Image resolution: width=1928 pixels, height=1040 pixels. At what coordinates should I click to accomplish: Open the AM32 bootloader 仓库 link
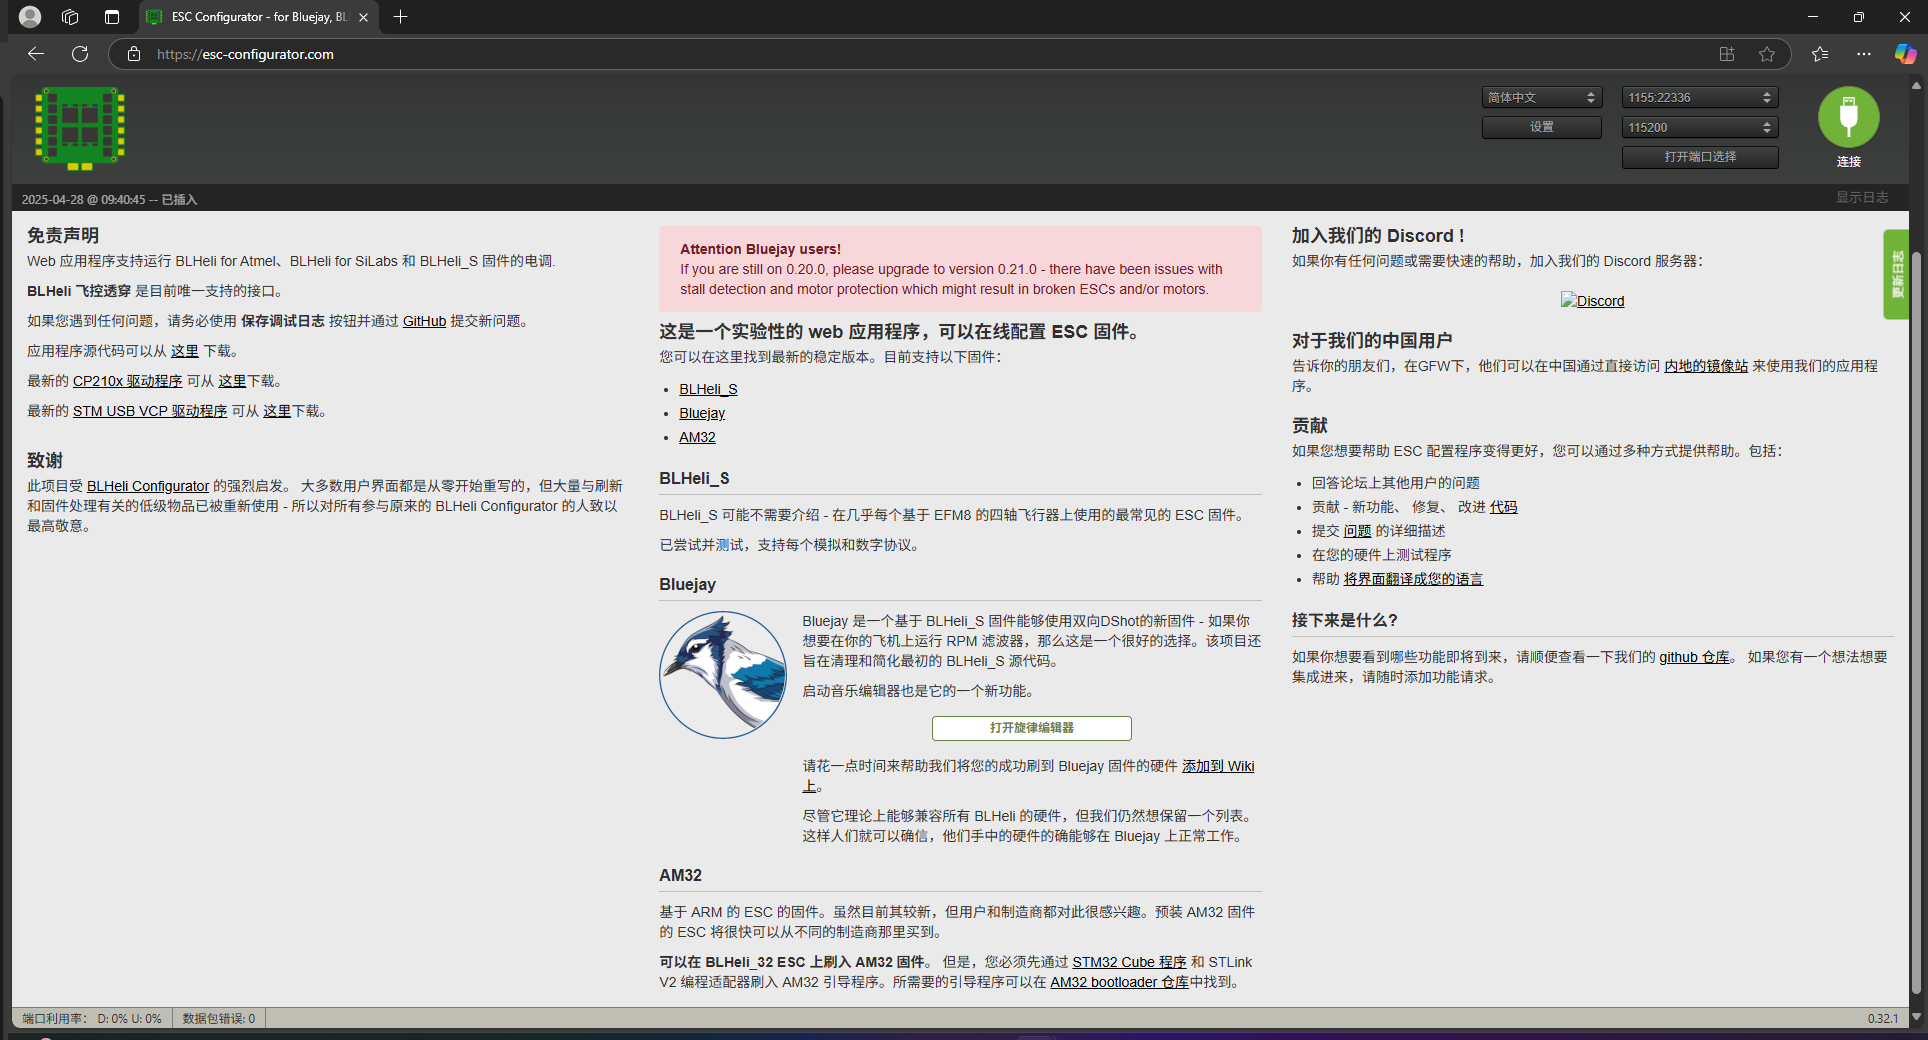coord(1119,982)
